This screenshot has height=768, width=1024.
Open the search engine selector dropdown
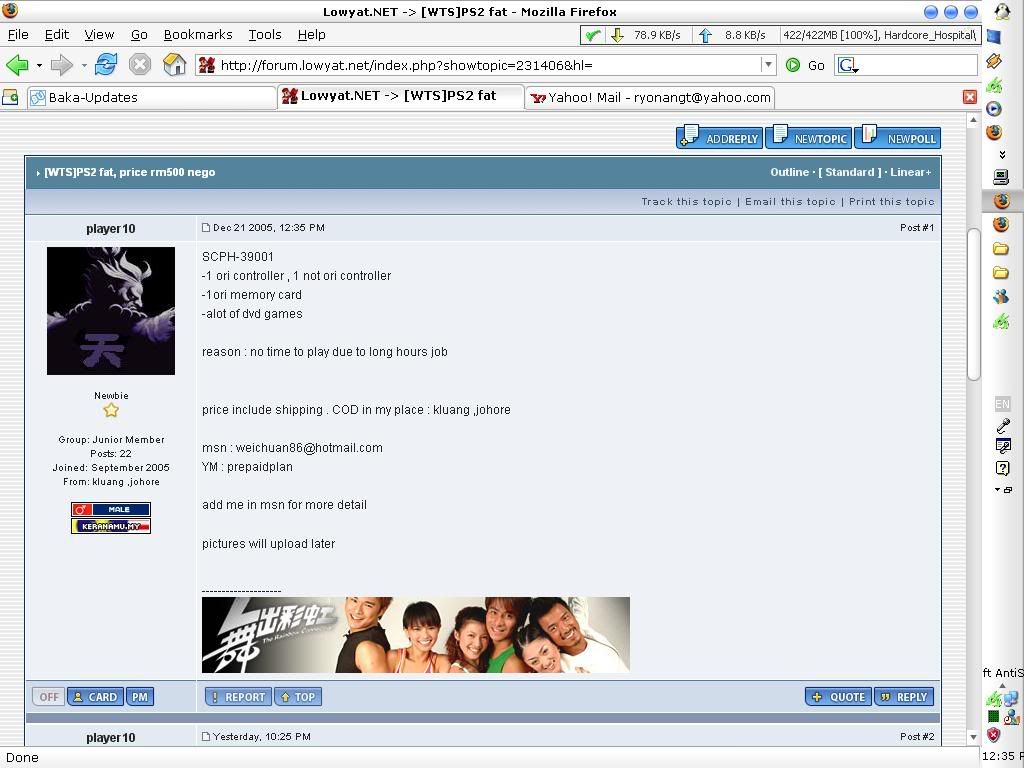pos(848,65)
